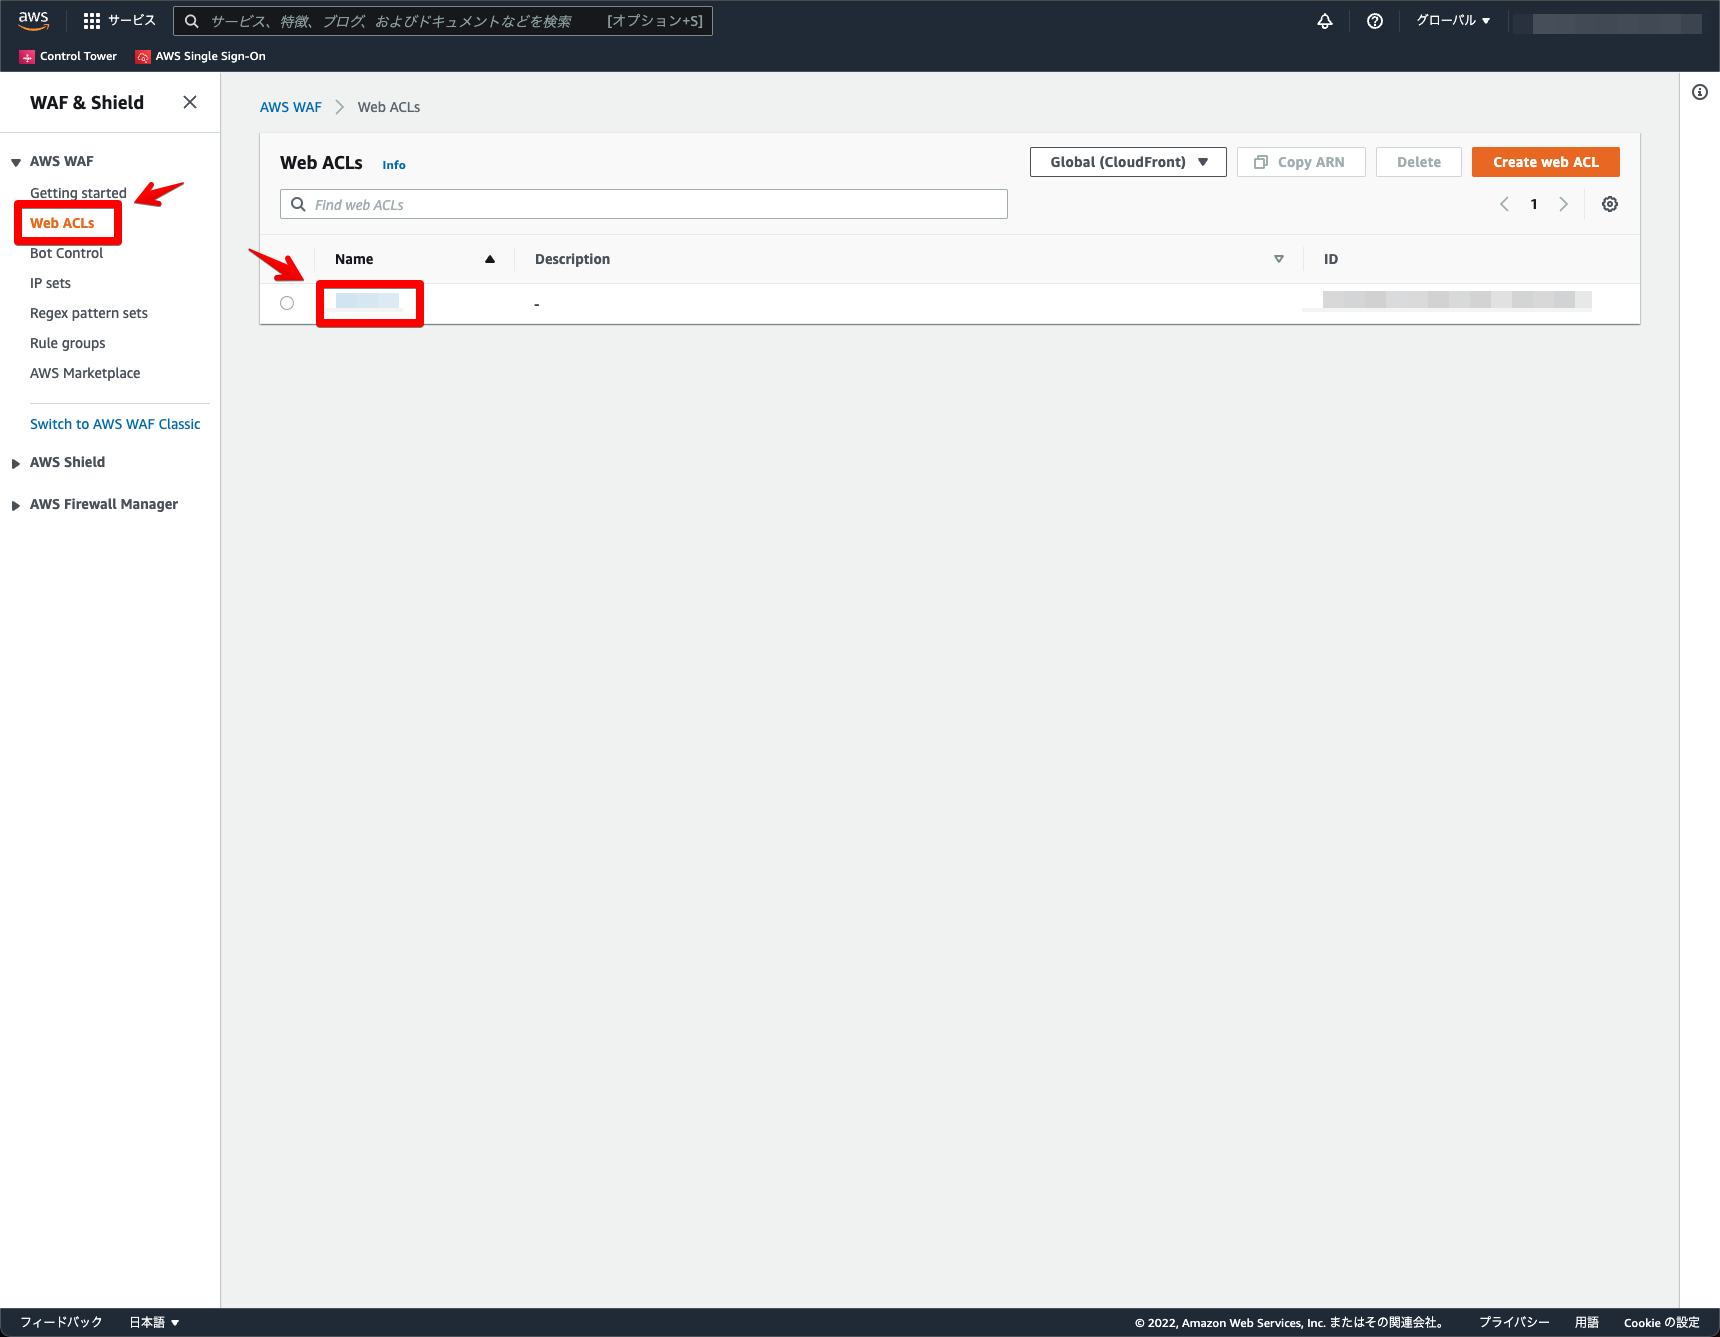
Task: Click page number 1
Action: pyautogui.click(x=1534, y=204)
